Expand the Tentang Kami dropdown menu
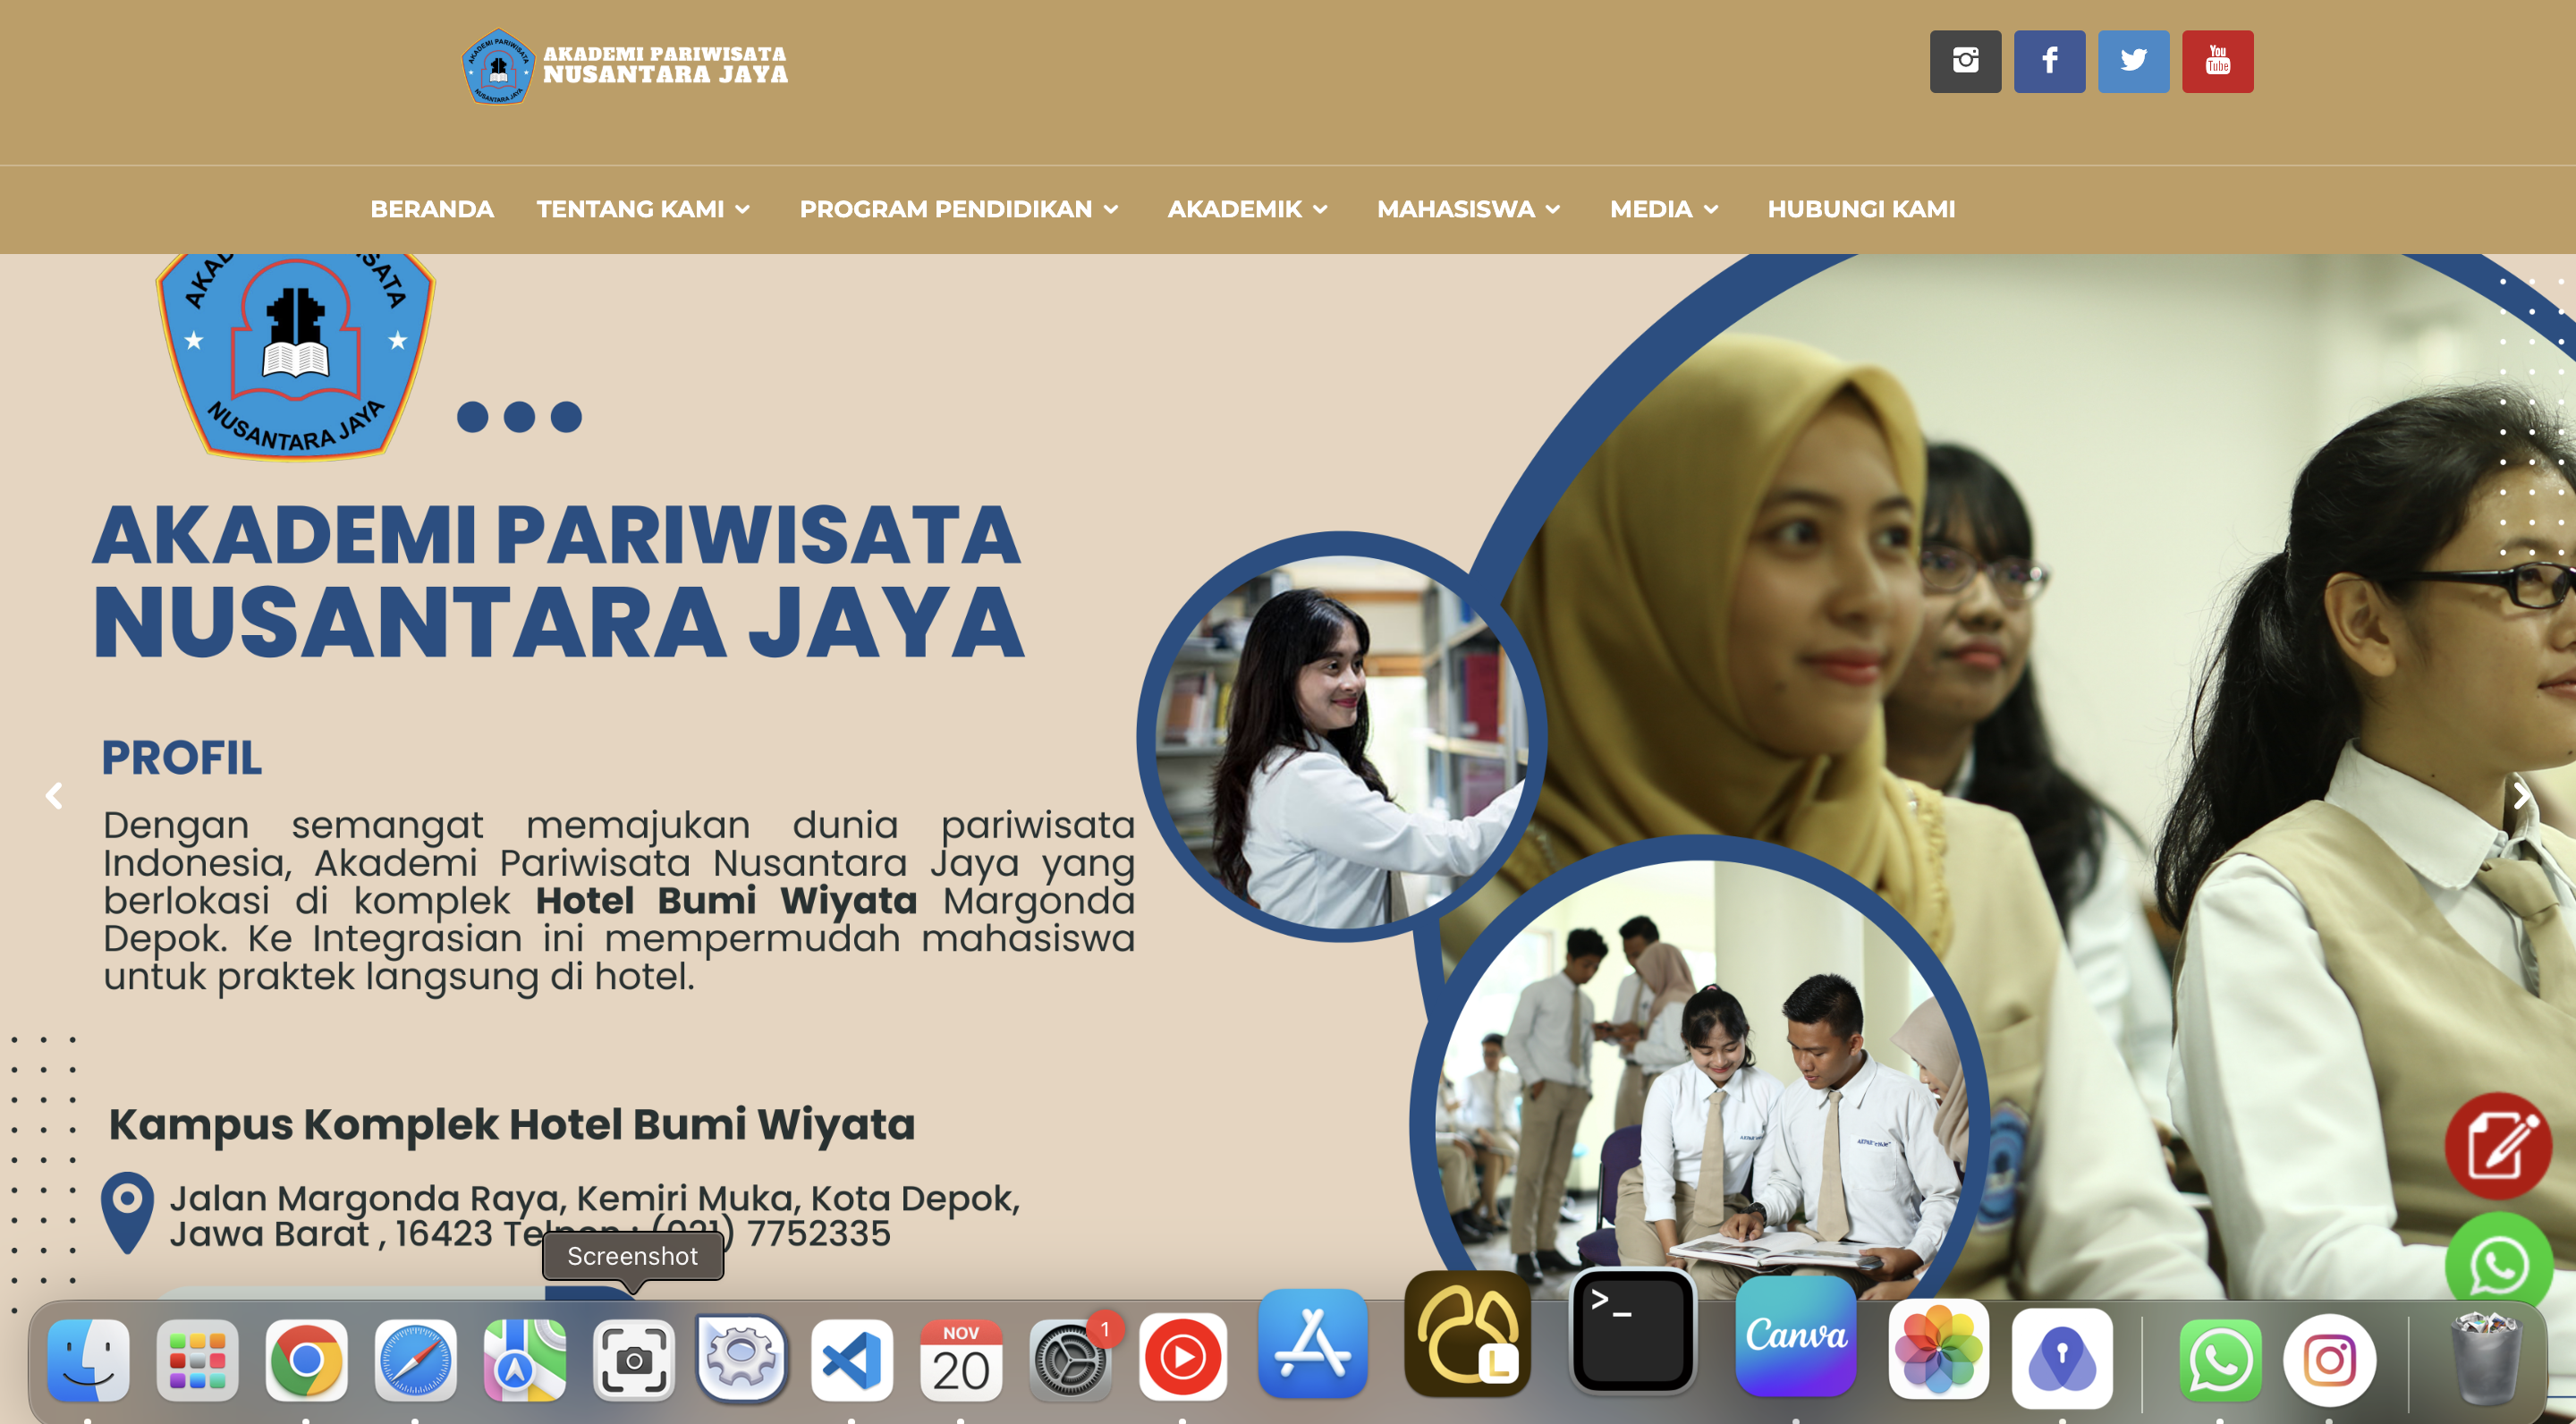The image size is (2576, 1424). [x=643, y=209]
